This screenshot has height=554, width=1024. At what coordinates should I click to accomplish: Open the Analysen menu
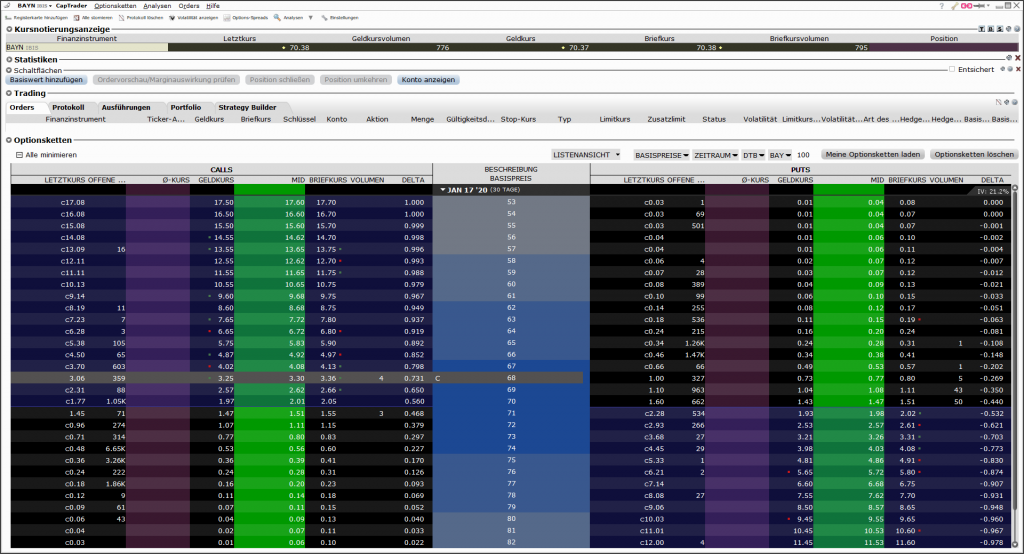[x=157, y=6]
